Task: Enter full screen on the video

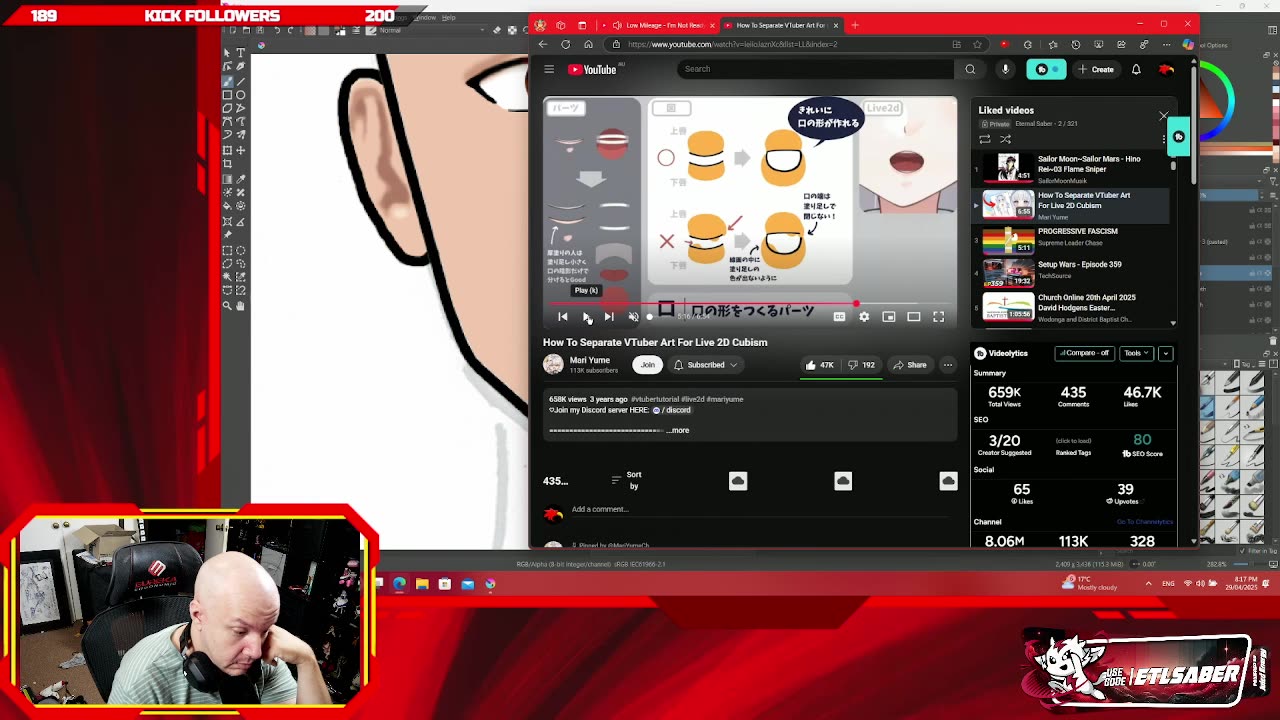Action: click(x=938, y=316)
